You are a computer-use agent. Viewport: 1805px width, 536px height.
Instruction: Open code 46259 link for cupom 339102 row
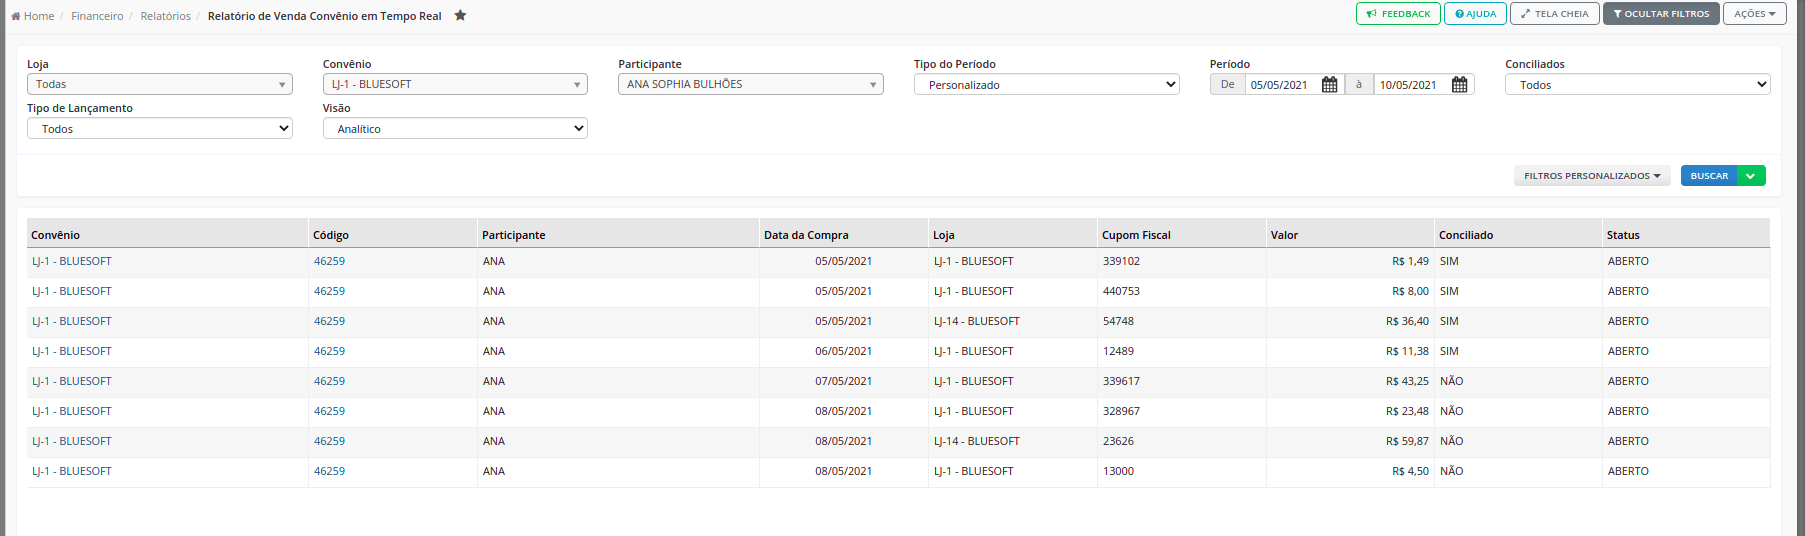pyautogui.click(x=329, y=261)
